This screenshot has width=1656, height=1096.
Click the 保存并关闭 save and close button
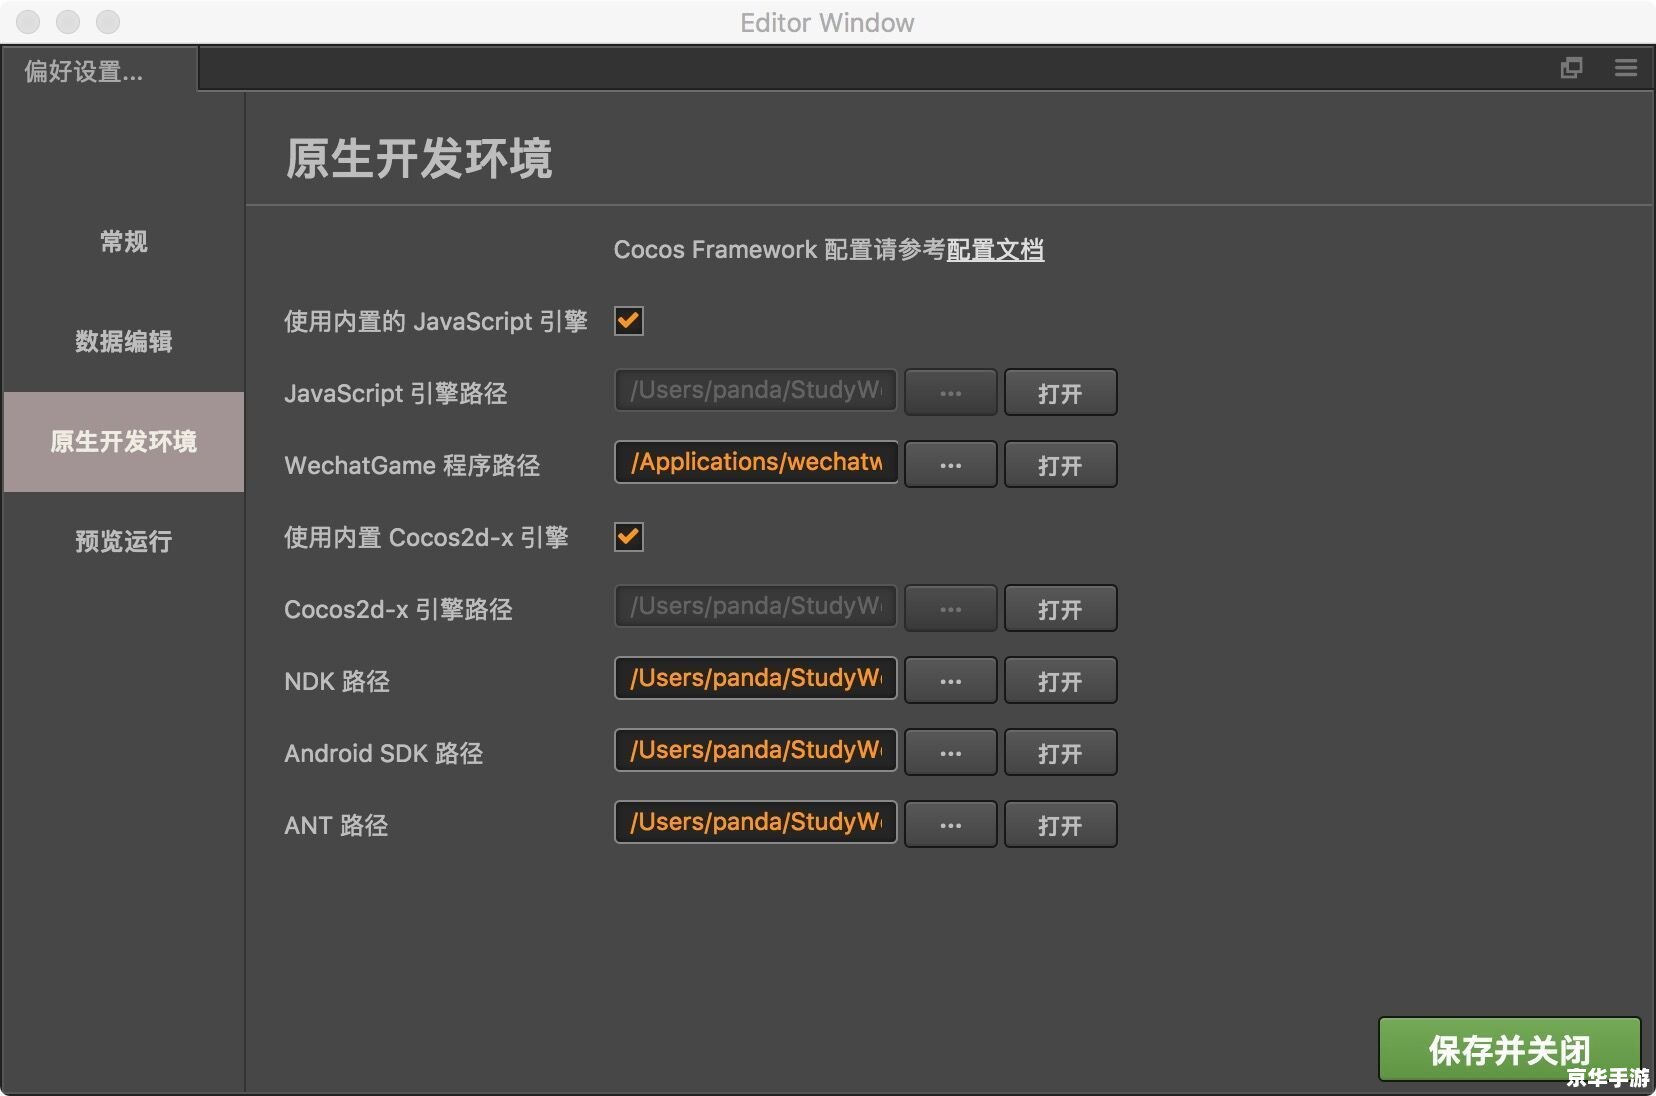pos(1508,1050)
